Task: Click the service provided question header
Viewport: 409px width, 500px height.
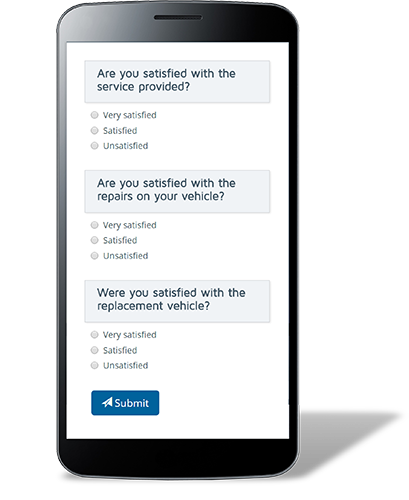Action: [x=177, y=81]
